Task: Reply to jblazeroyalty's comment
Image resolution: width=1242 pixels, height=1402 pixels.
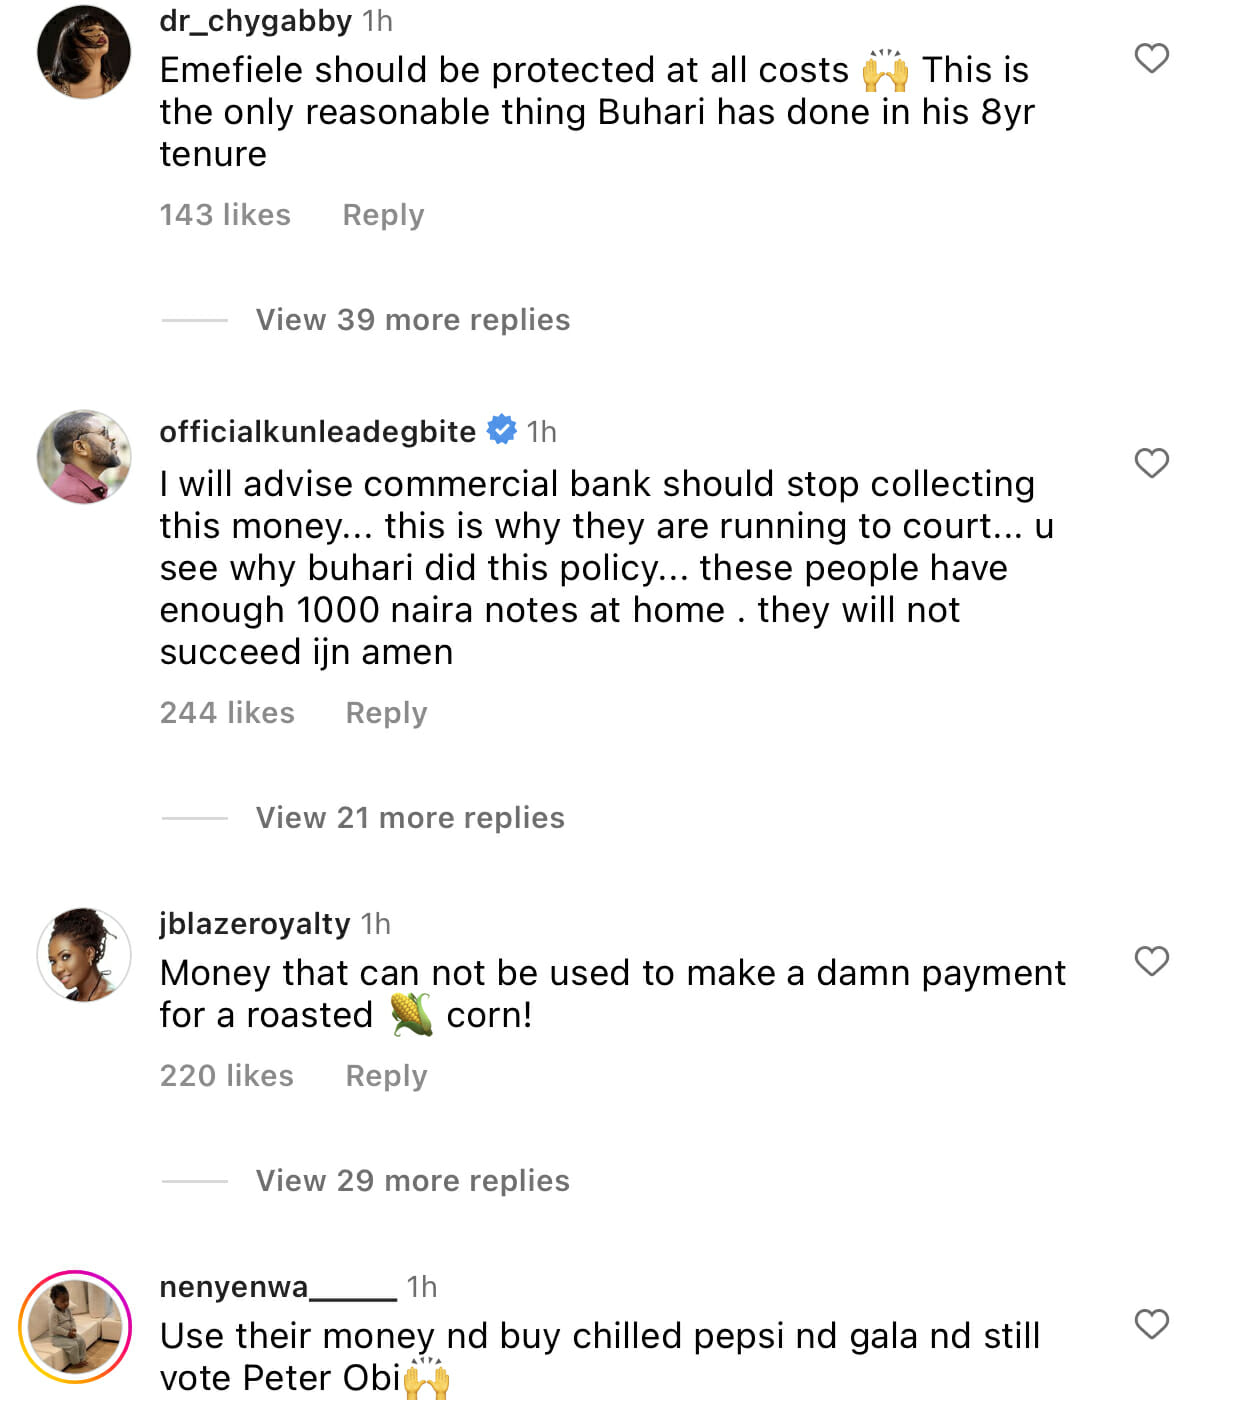Action: click(386, 1076)
